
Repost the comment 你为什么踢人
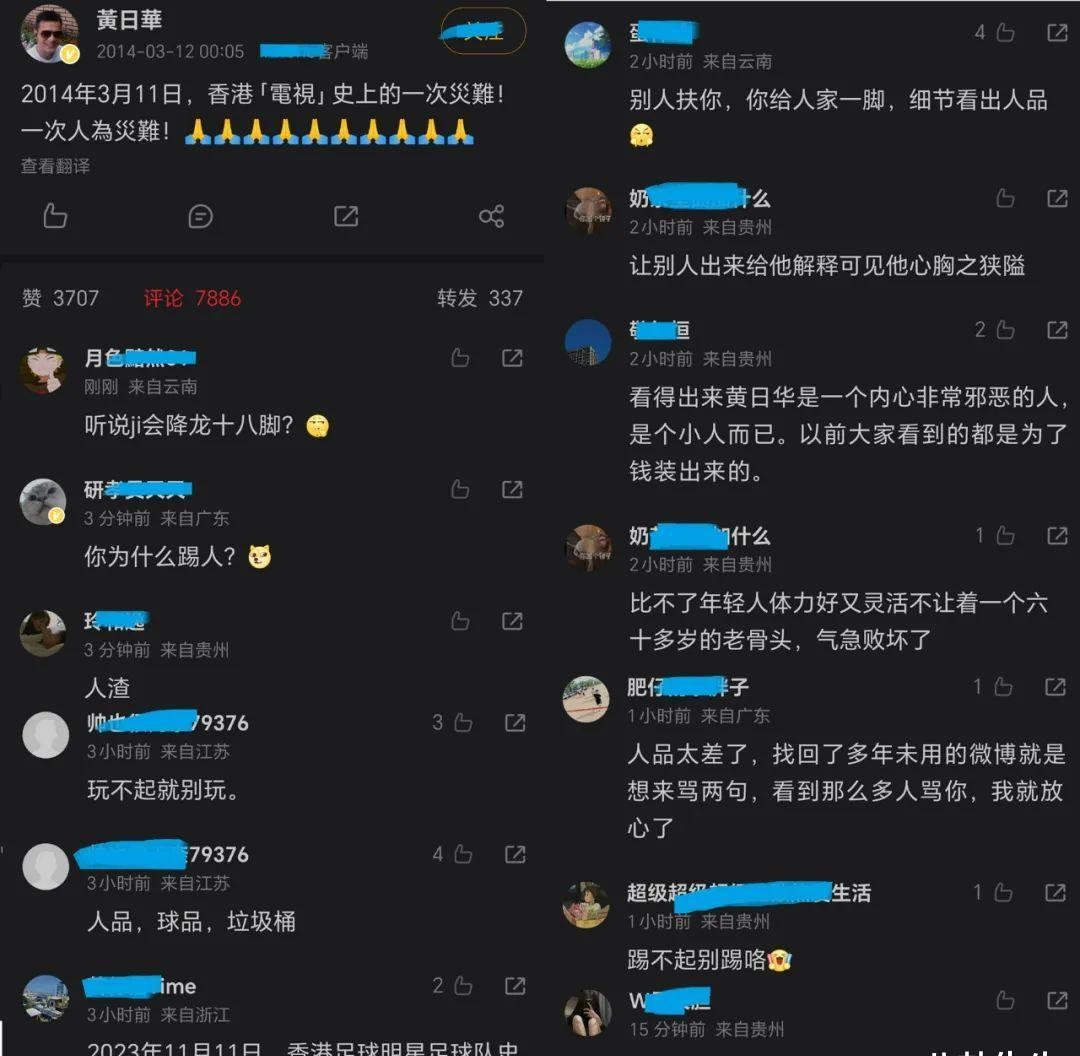click(x=512, y=489)
